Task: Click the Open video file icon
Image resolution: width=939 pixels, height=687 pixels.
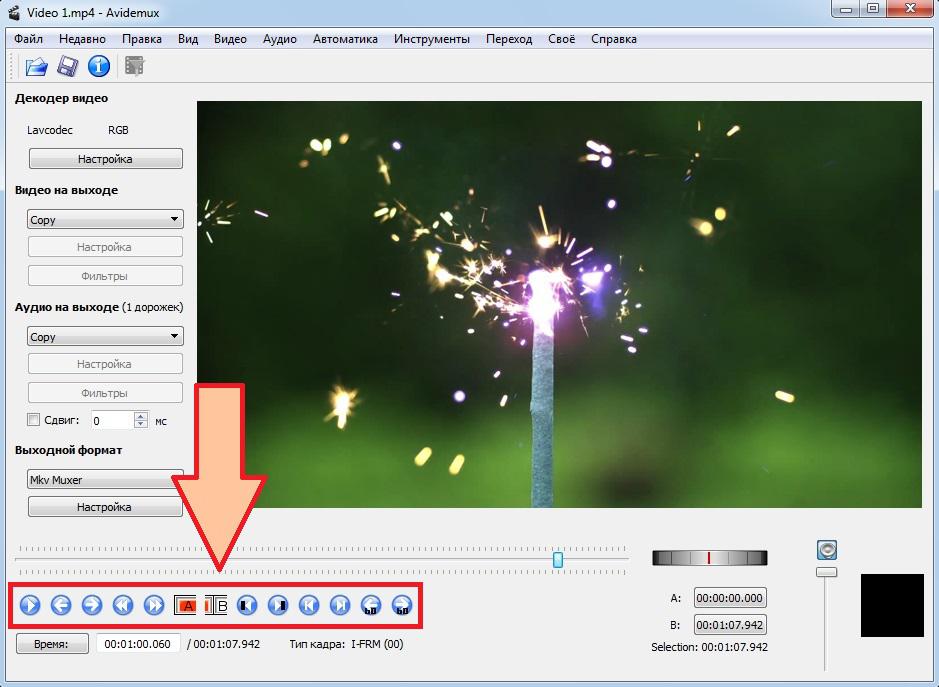Action: [x=37, y=67]
